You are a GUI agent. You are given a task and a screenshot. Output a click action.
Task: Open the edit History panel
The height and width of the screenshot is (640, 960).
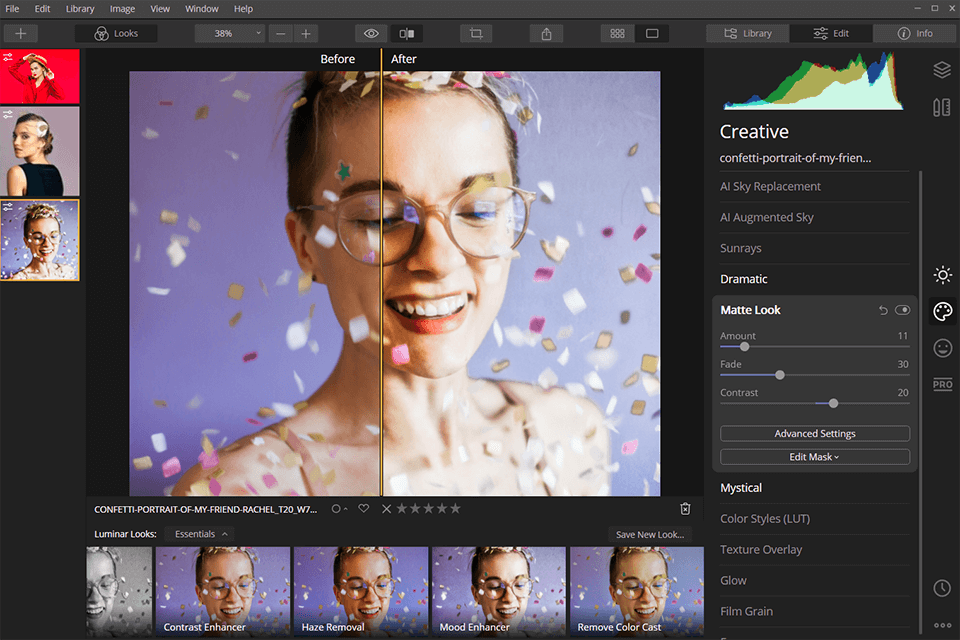pyautogui.click(x=941, y=589)
